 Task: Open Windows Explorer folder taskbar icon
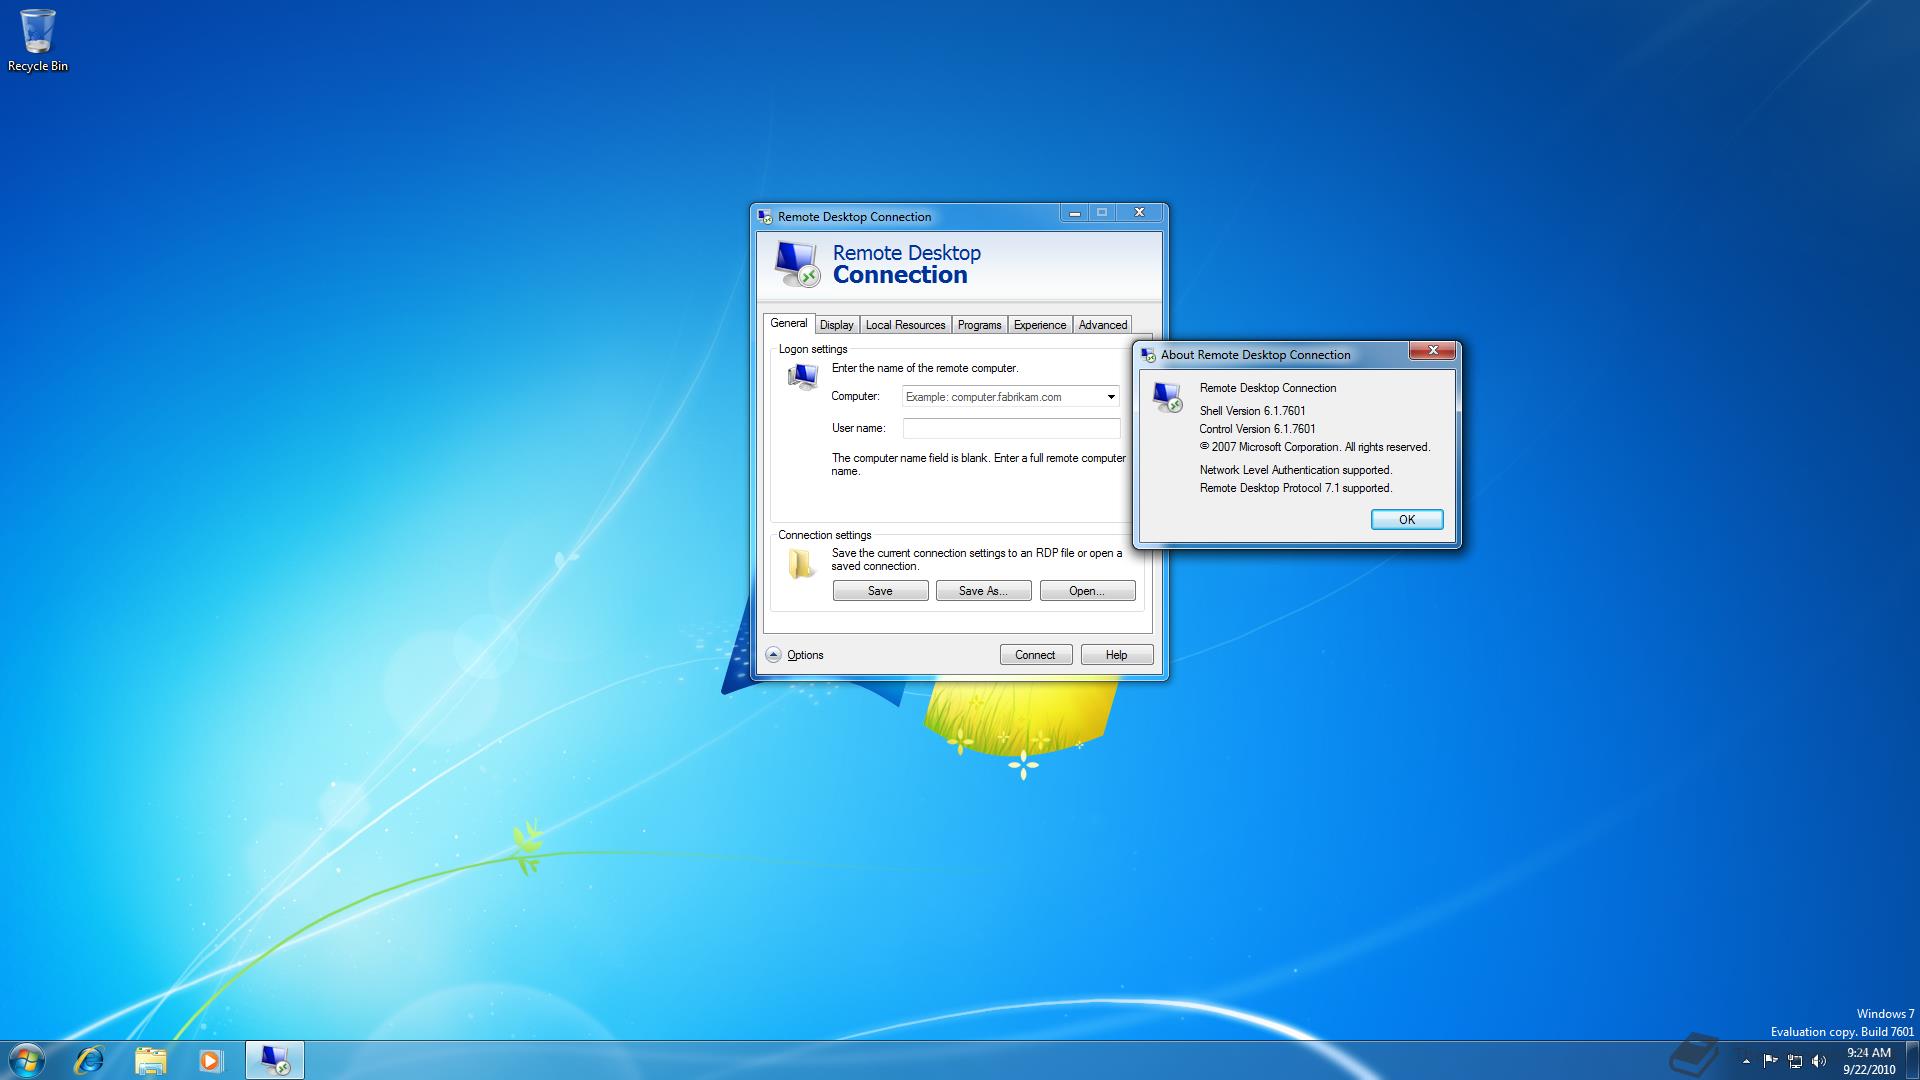[150, 1060]
